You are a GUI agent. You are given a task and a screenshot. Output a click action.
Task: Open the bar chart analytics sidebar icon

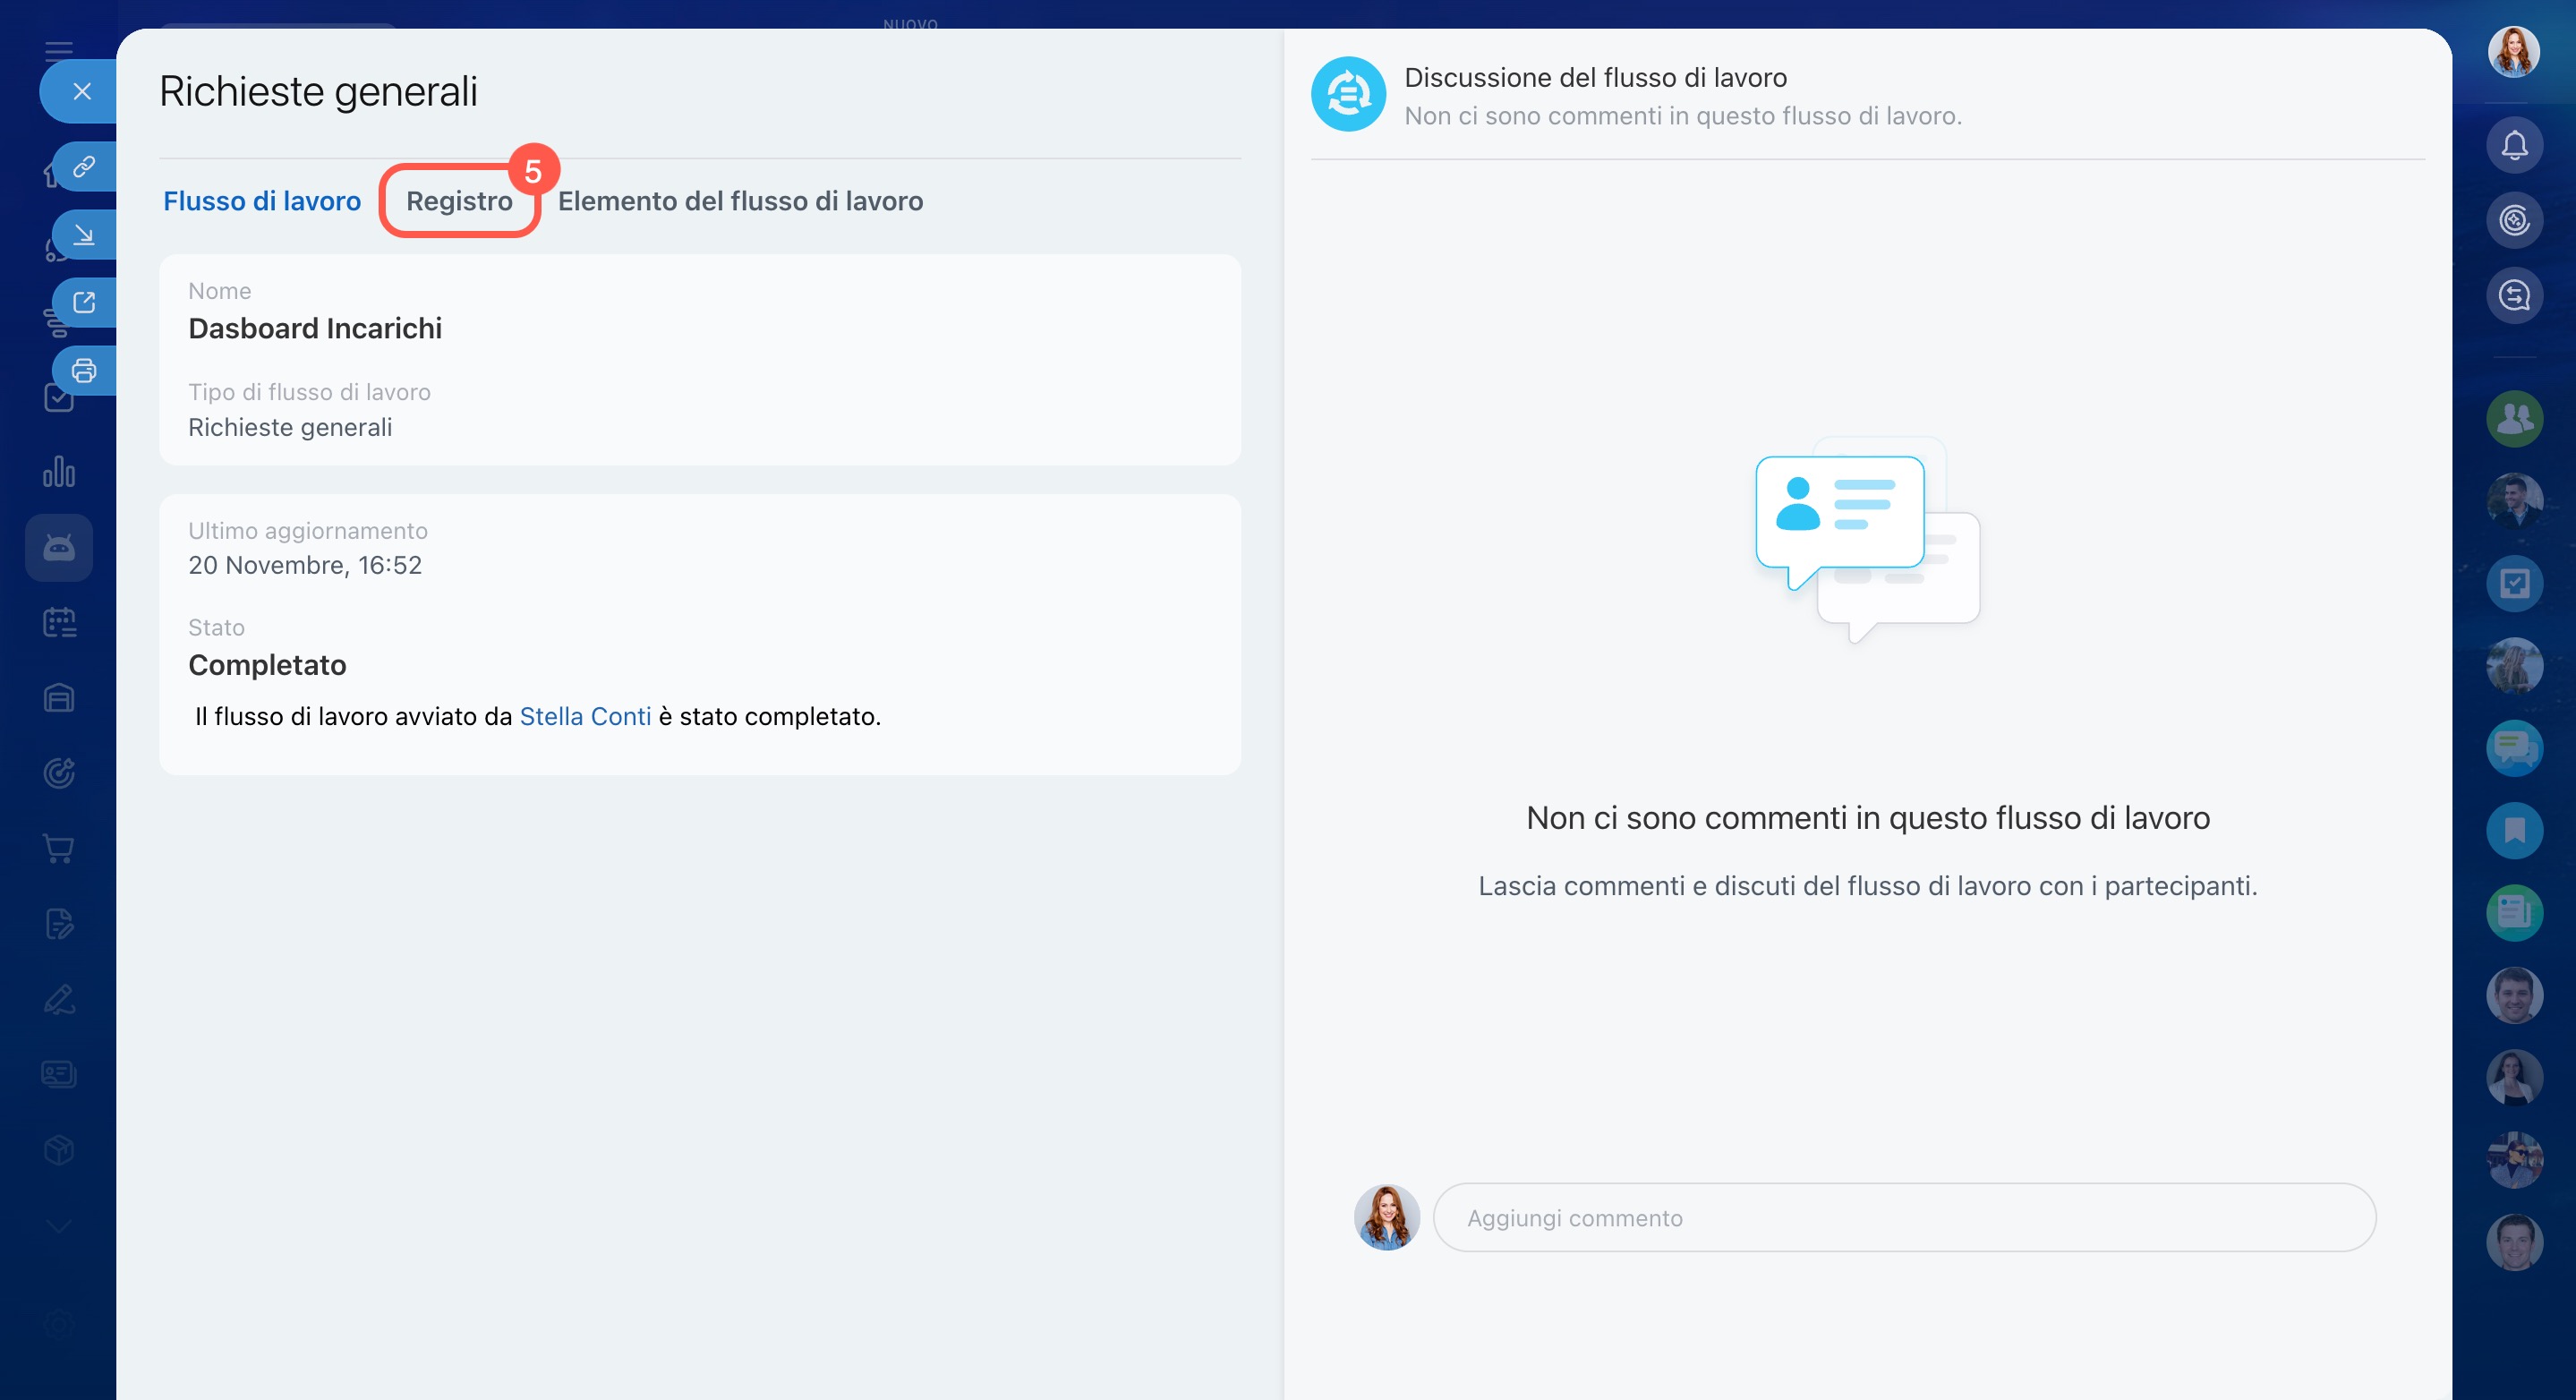tap(59, 472)
